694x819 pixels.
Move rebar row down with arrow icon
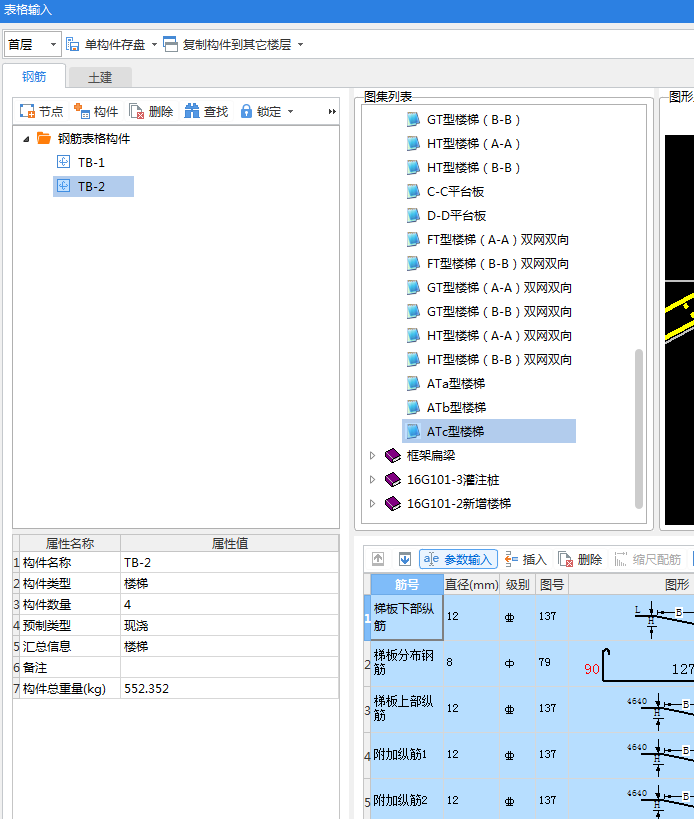[x=405, y=559]
